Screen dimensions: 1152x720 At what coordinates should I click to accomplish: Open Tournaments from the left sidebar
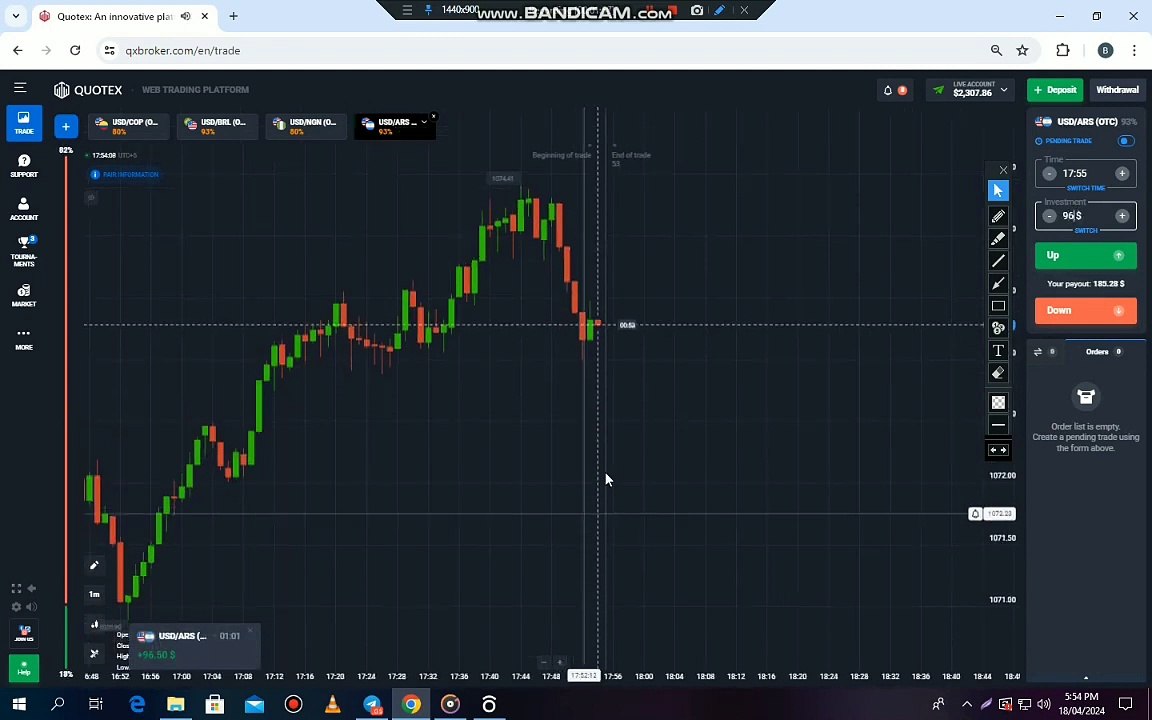[24, 251]
